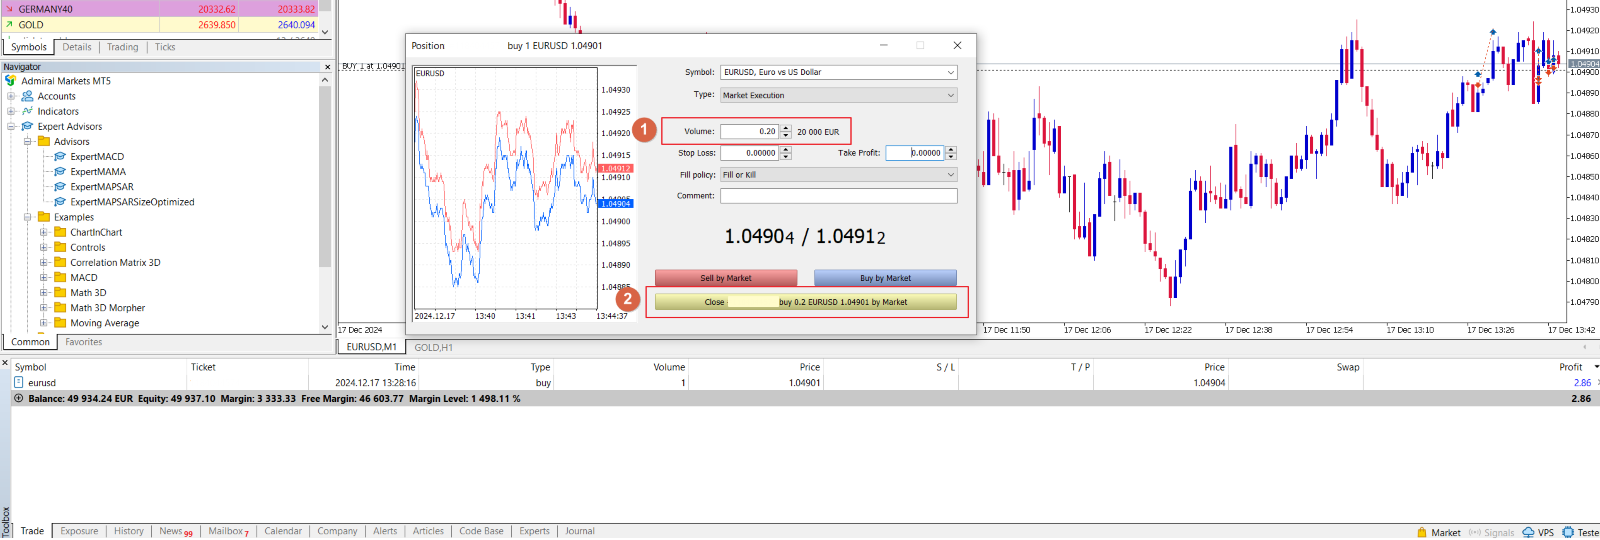This screenshot has height=540, width=1600.
Task: Select the Math 3D tree row
Action: pyautogui.click(x=88, y=292)
